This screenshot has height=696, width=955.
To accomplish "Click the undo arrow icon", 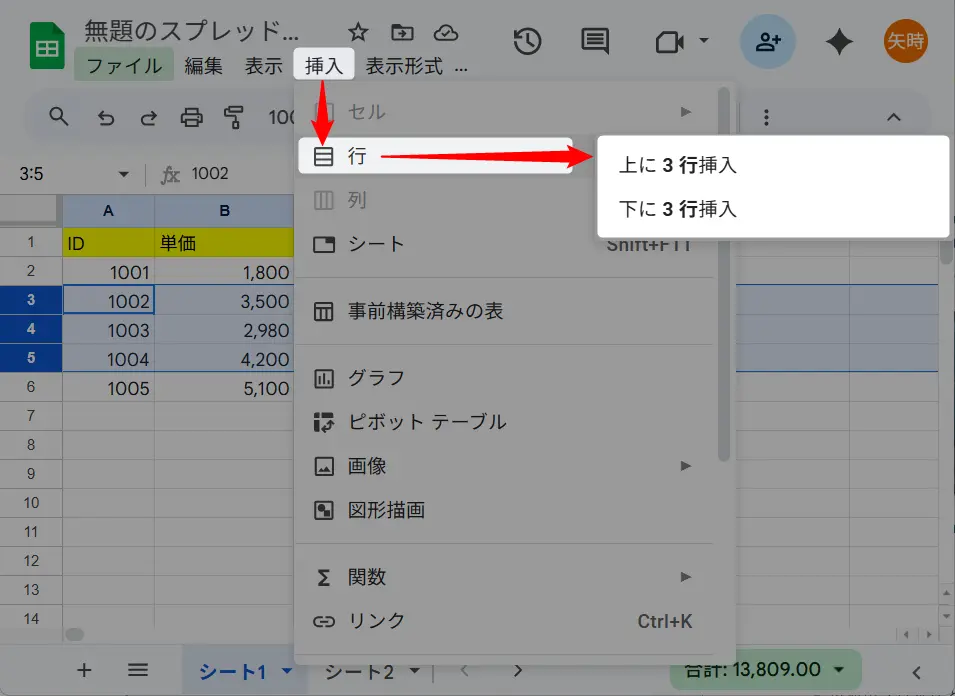I will tap(106, 118).
